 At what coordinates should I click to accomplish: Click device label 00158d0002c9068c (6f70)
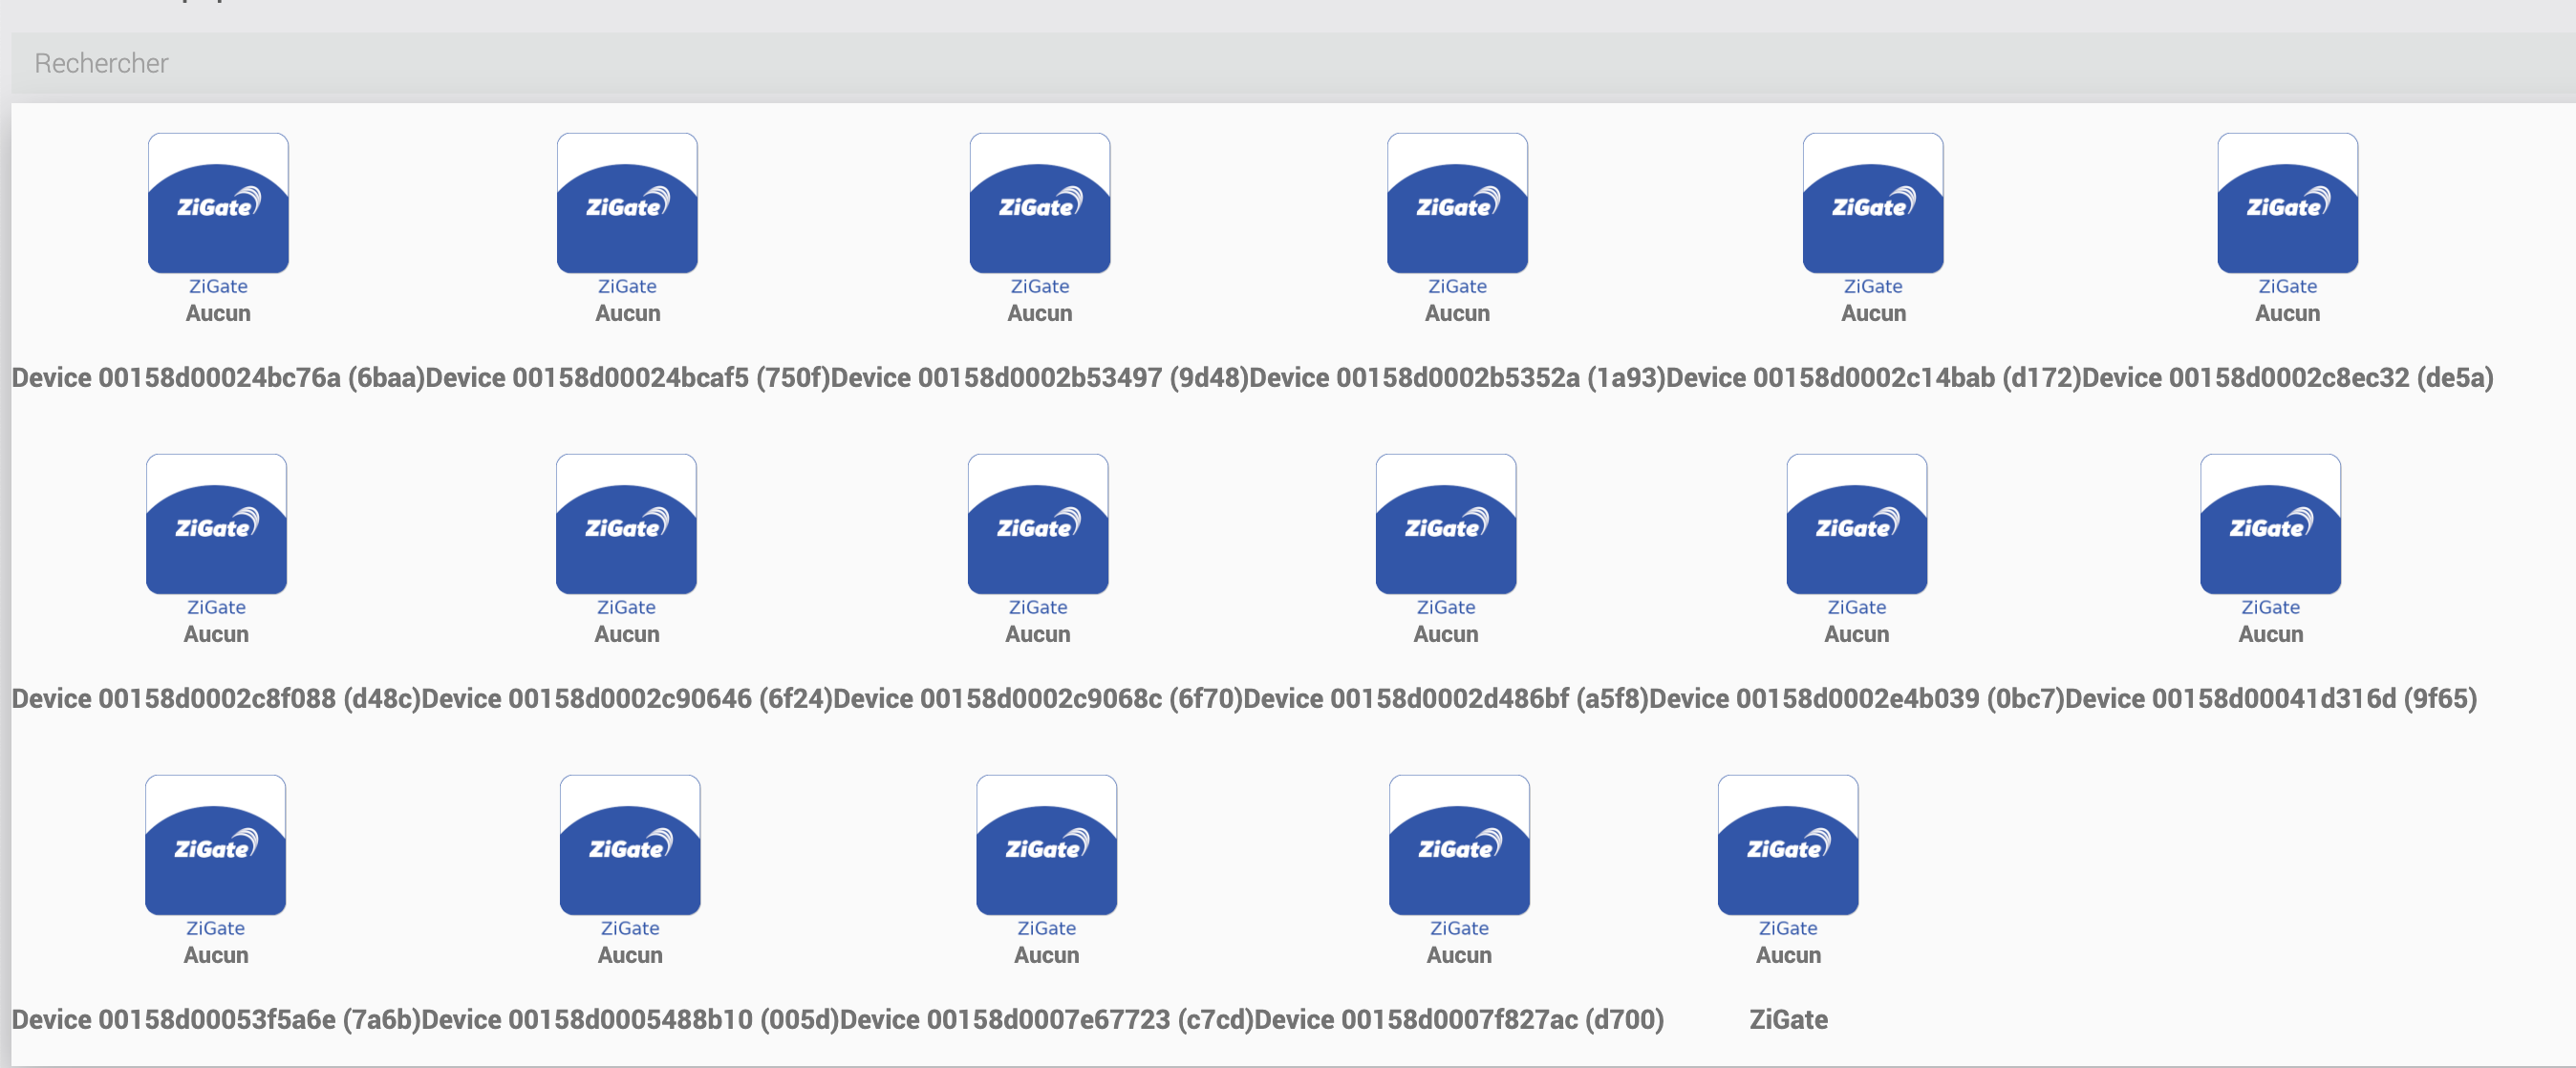(1037, 698)
